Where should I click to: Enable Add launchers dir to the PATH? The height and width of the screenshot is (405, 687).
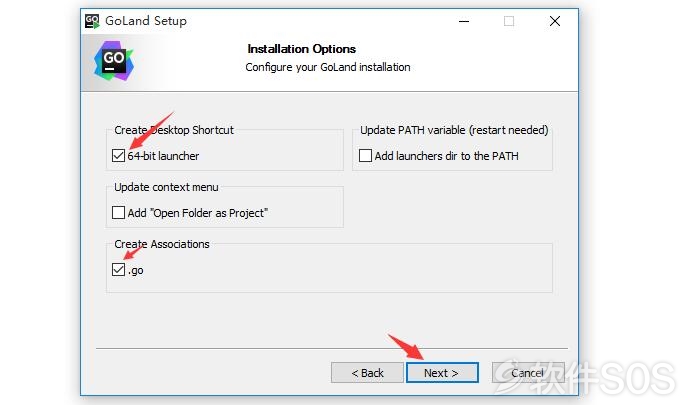[x=365, y=156]
